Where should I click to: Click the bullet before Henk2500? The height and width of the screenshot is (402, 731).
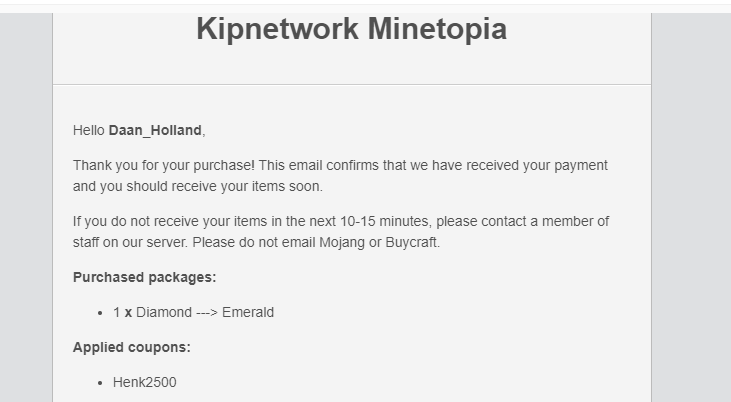click(102, 383)
